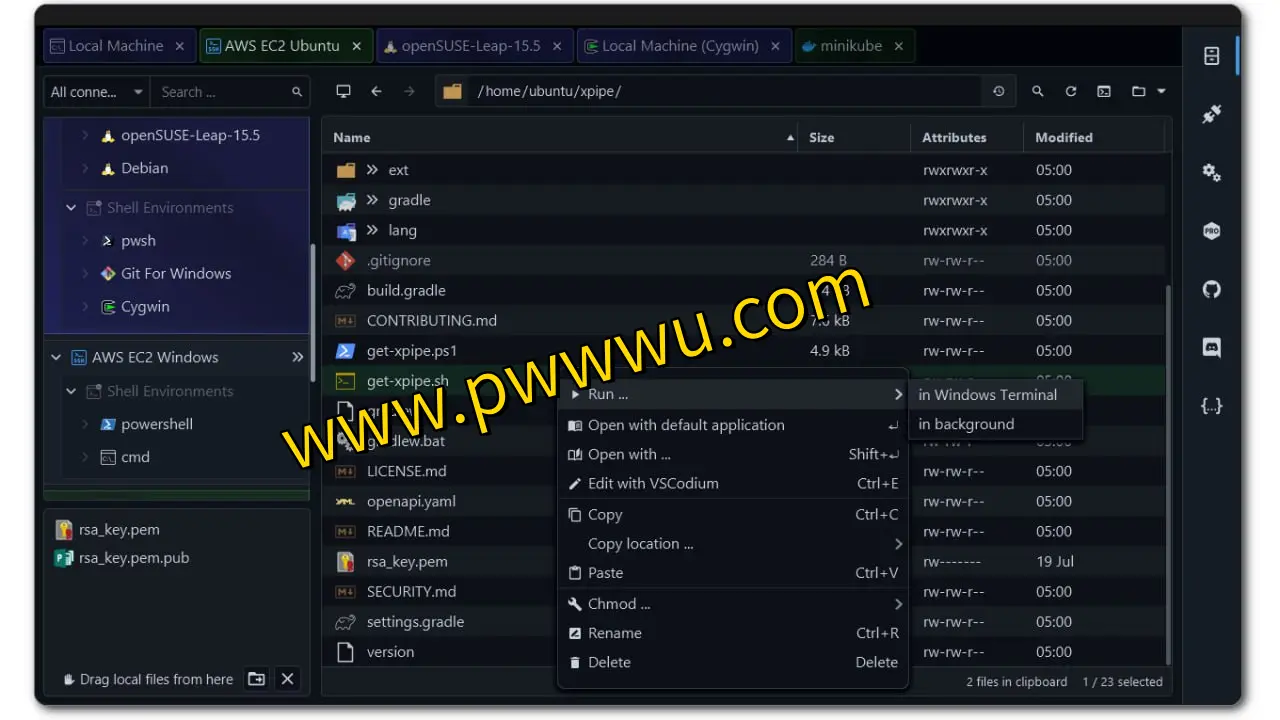Click the search magnifier in browser toolbar
Image resolution: width=1280 pixels, height=720 pixels.
tap(1037, 91)
